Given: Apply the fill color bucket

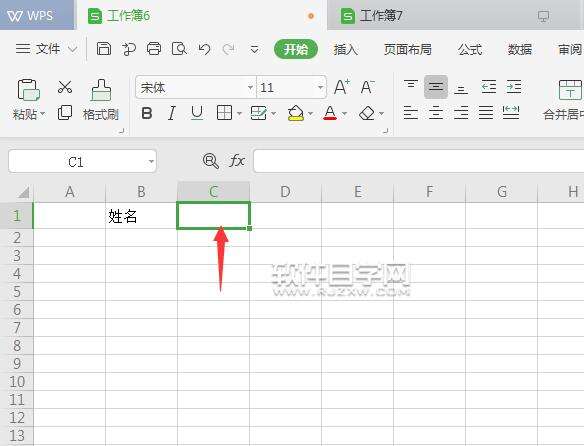Looking at the screenshot, I should pos(296,113).
